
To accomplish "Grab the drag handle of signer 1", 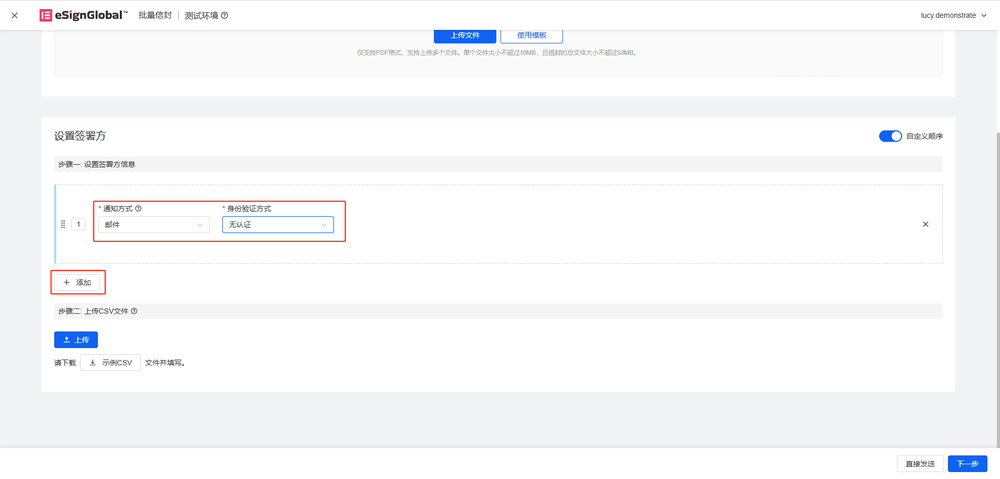I will (x=64, y=225).
